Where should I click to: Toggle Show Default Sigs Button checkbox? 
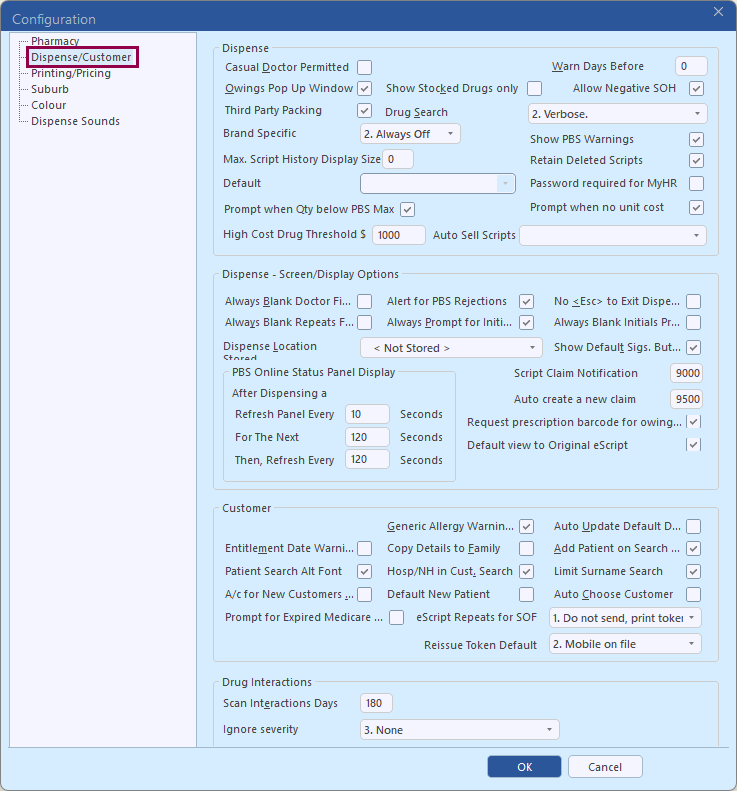pyautogui.click(x=694, y=348)
